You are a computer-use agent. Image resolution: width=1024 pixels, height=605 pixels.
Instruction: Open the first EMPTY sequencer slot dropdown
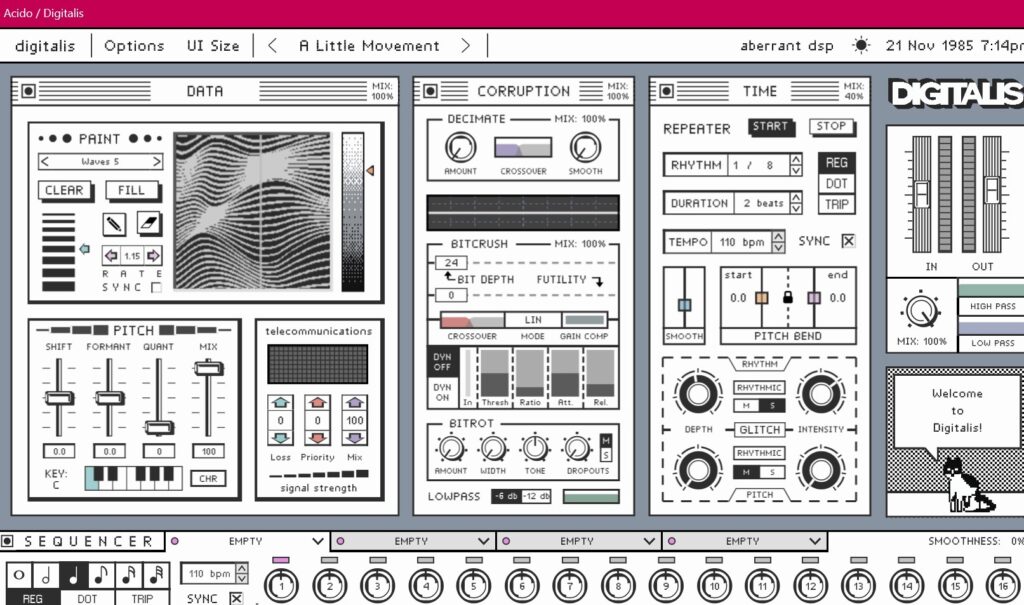(x=245, y=541)
